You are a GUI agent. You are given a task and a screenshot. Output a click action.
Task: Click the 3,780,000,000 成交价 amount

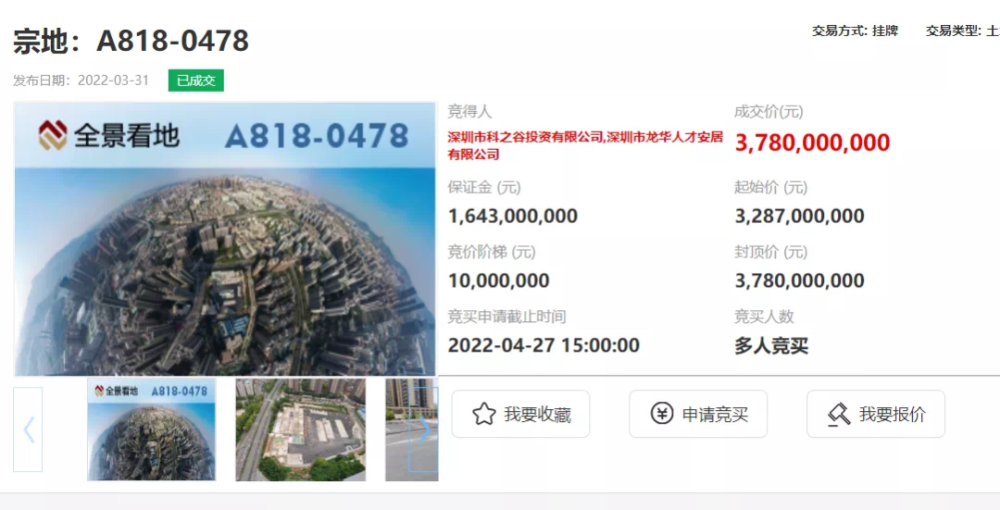[812, 142]
